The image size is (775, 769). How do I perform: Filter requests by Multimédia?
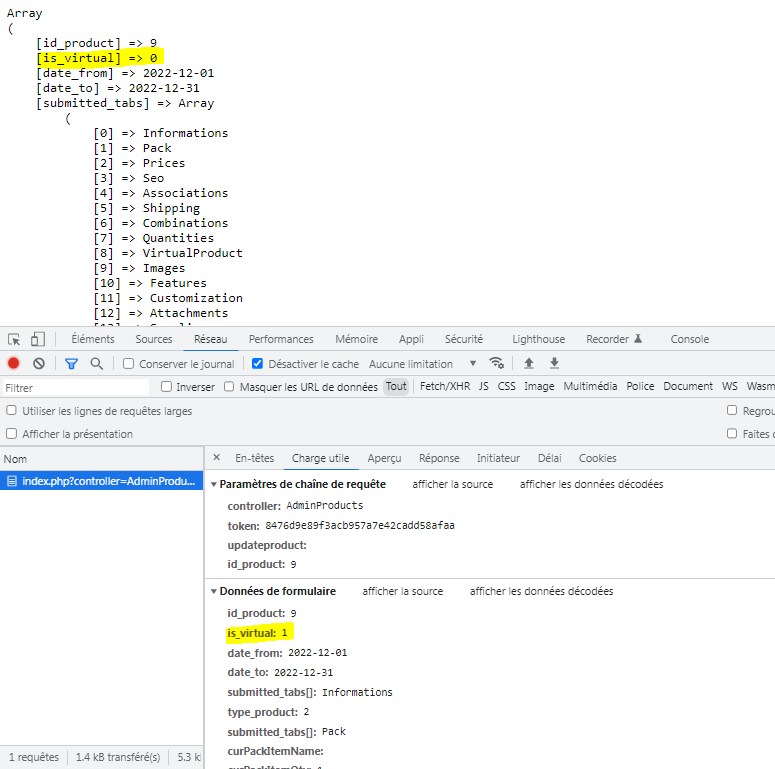(x=590, y=386)
